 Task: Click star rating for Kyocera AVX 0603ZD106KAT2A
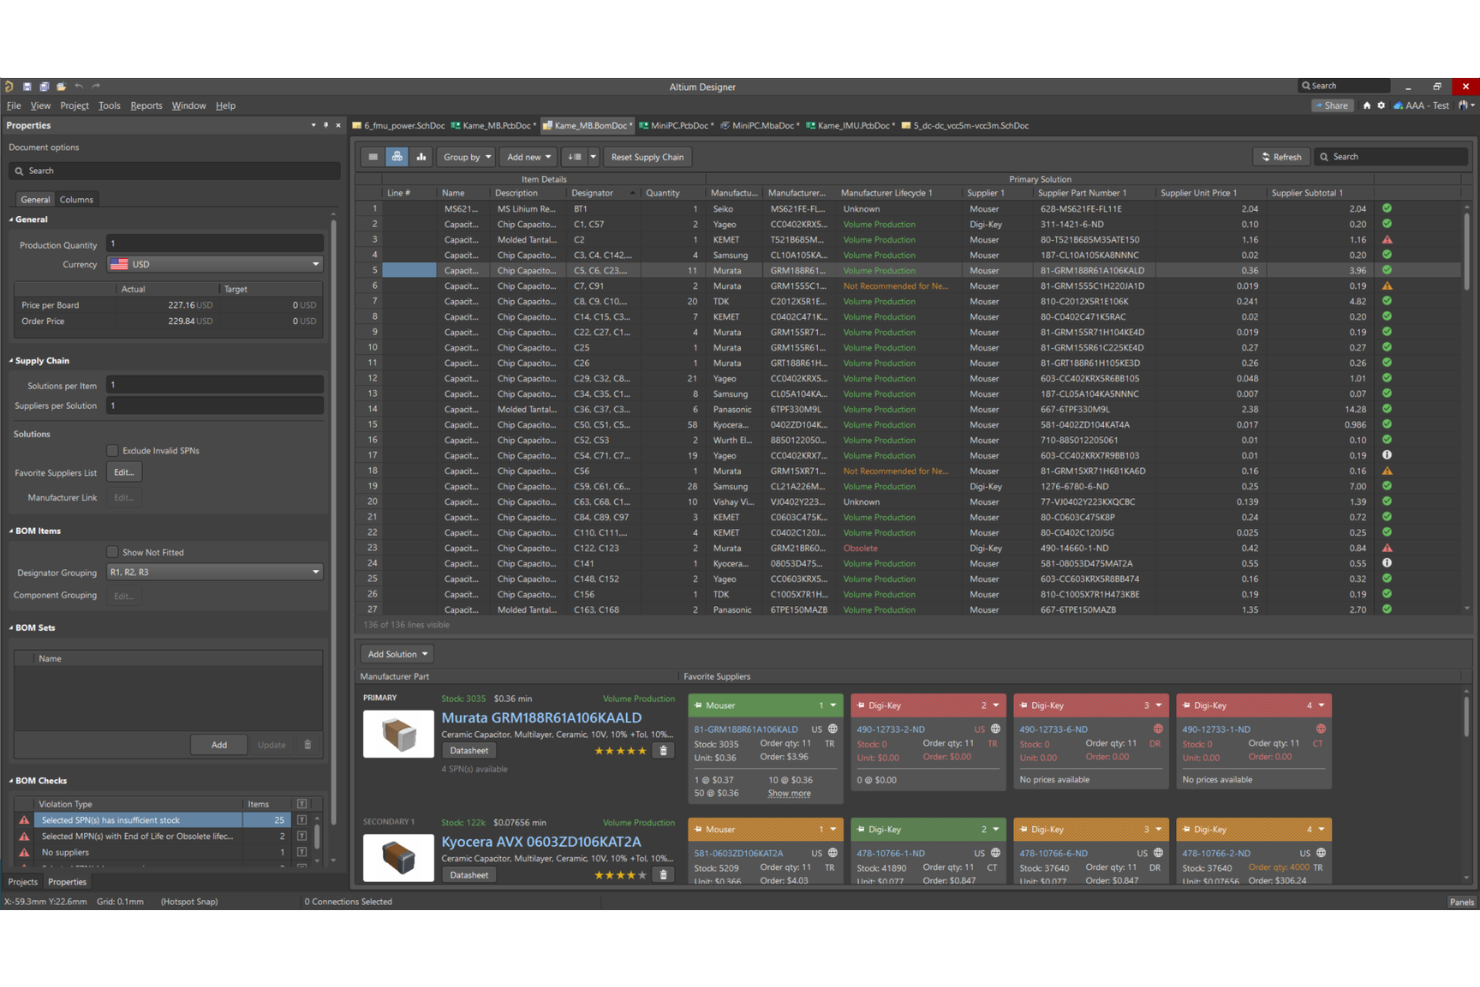(x=620, y=875)
